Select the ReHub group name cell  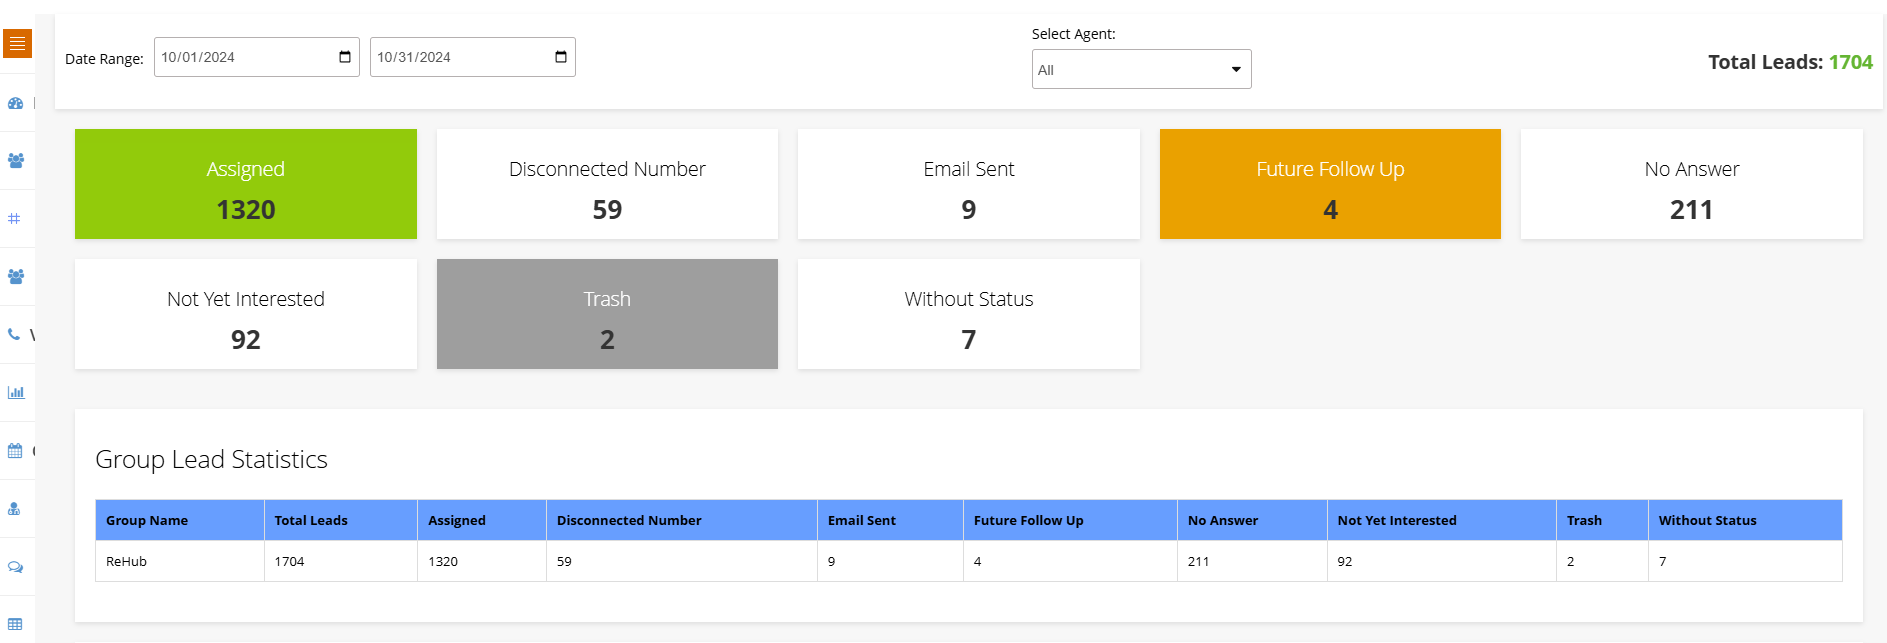click(x=180, y=561)
